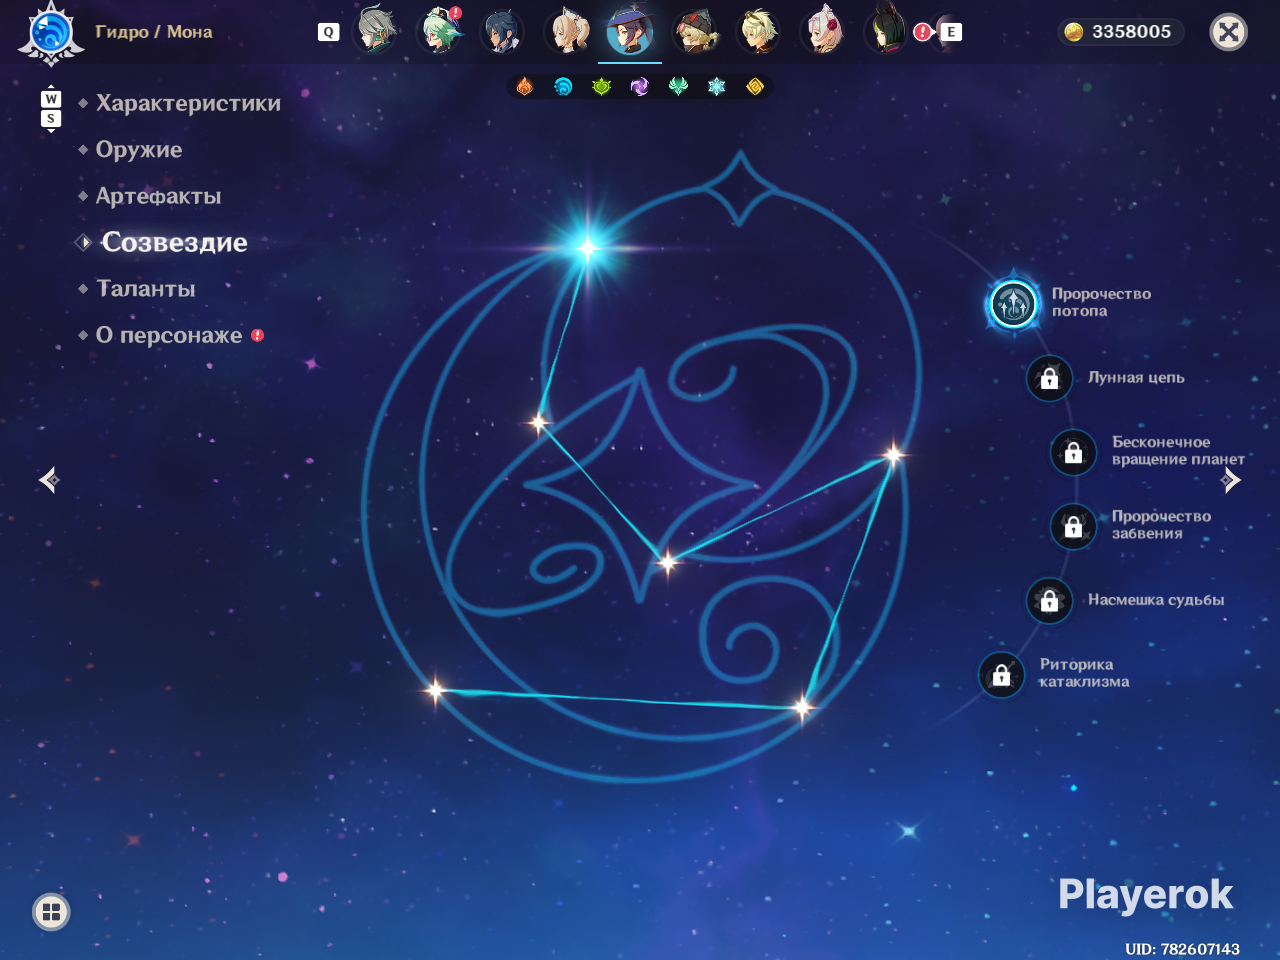The width and height of the screenshot is (1280, 960).
Task: Filter characters by Hydro element
Action: [x=563, y=87]
